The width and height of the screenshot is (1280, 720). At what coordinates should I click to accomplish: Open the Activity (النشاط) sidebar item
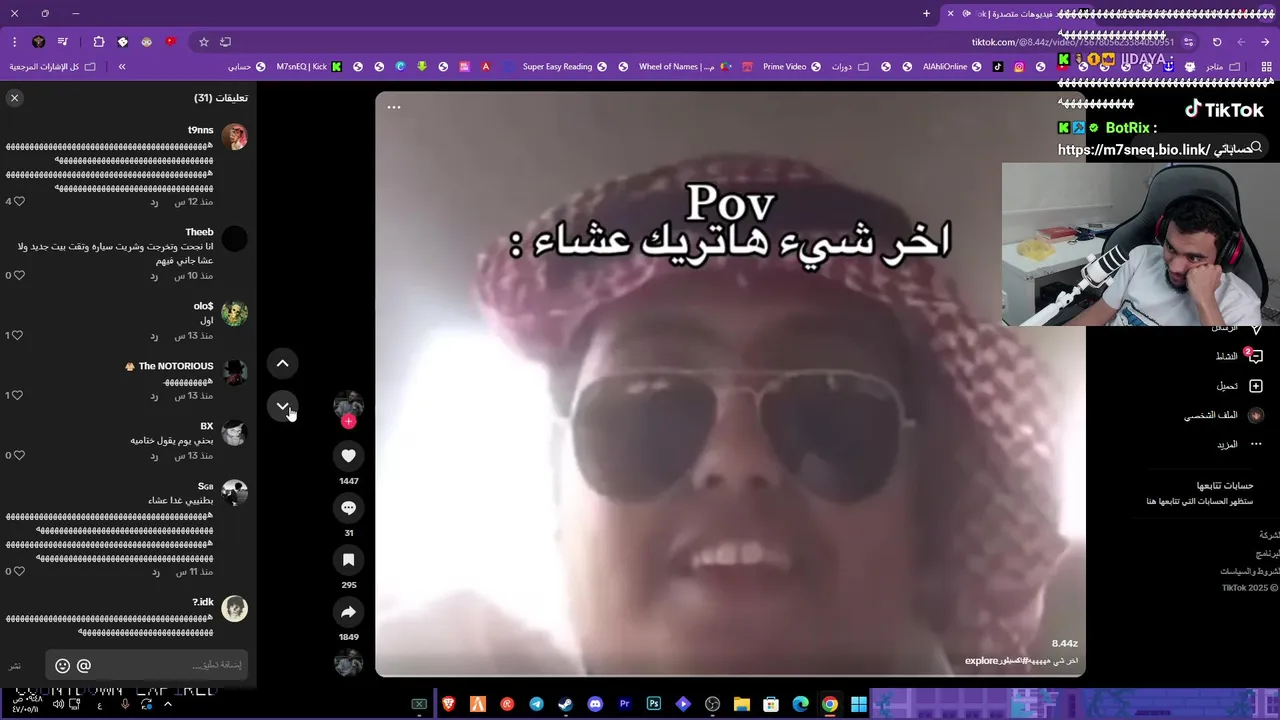coord(1240,356)
